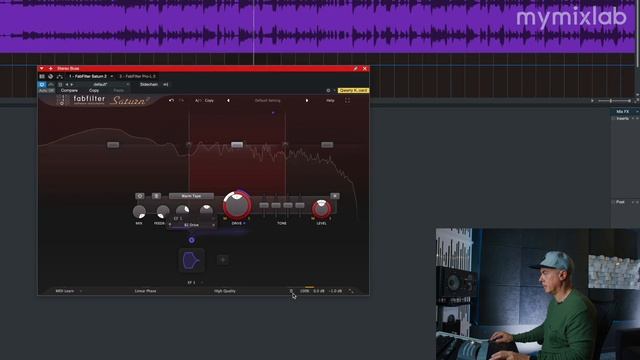Viewport: 640px width, 360px height.
Task: Open the Saturn Help menu
Action: (x=330, y=100)
